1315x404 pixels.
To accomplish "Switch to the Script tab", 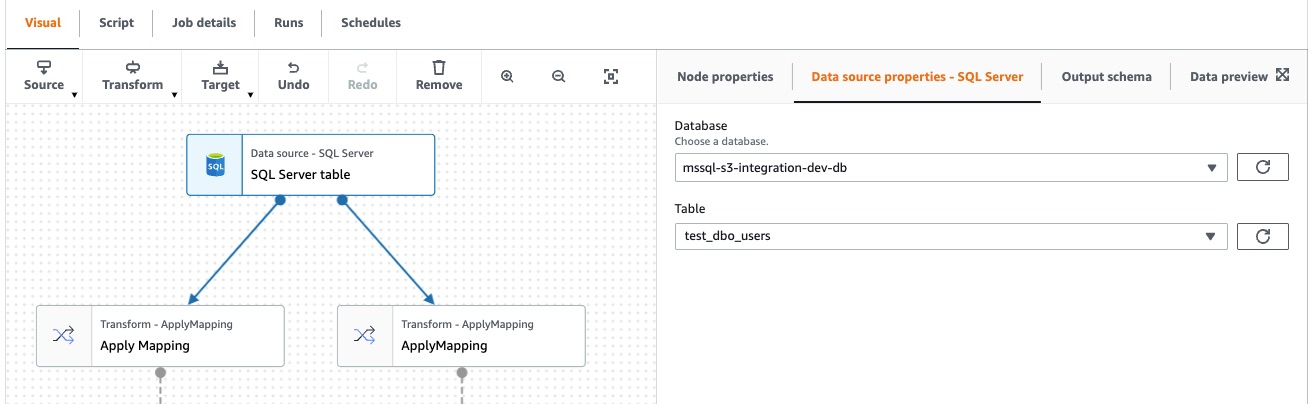I will tap(116, 23).
